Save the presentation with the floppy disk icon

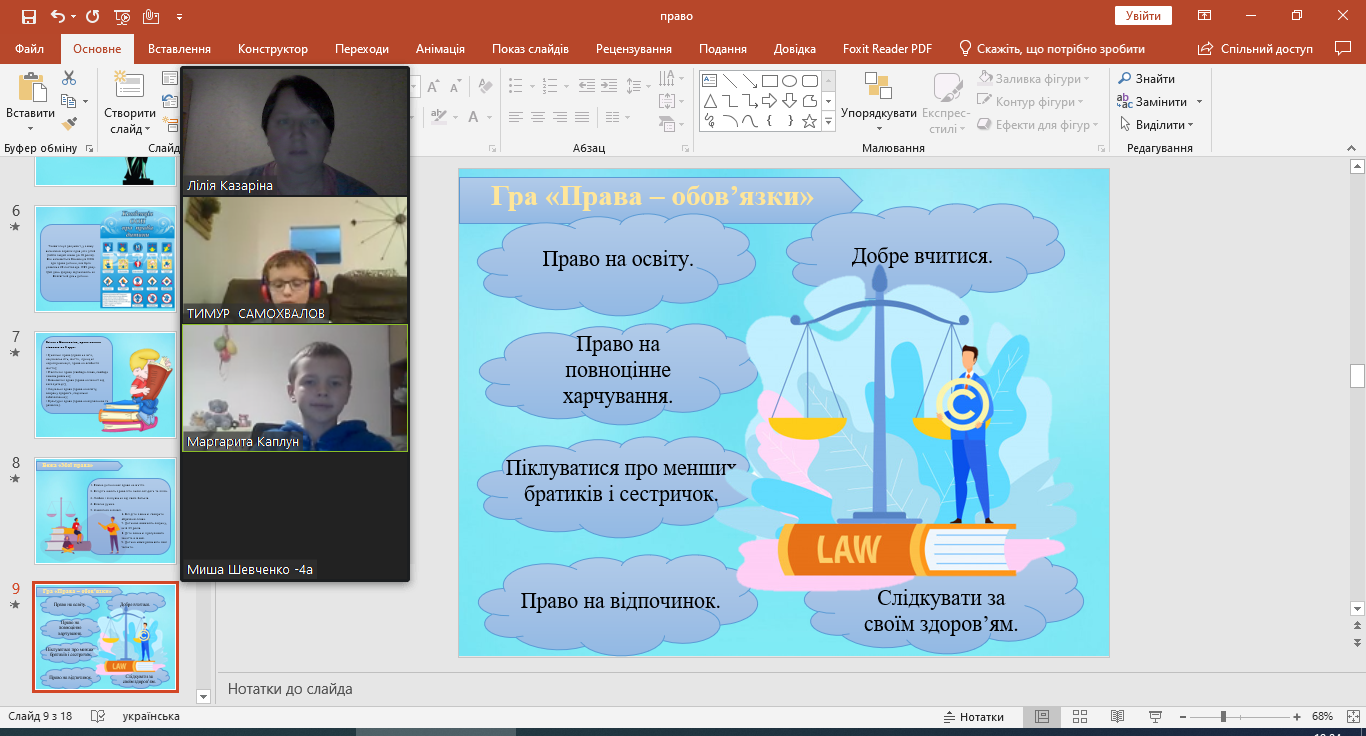click(28, 16)
